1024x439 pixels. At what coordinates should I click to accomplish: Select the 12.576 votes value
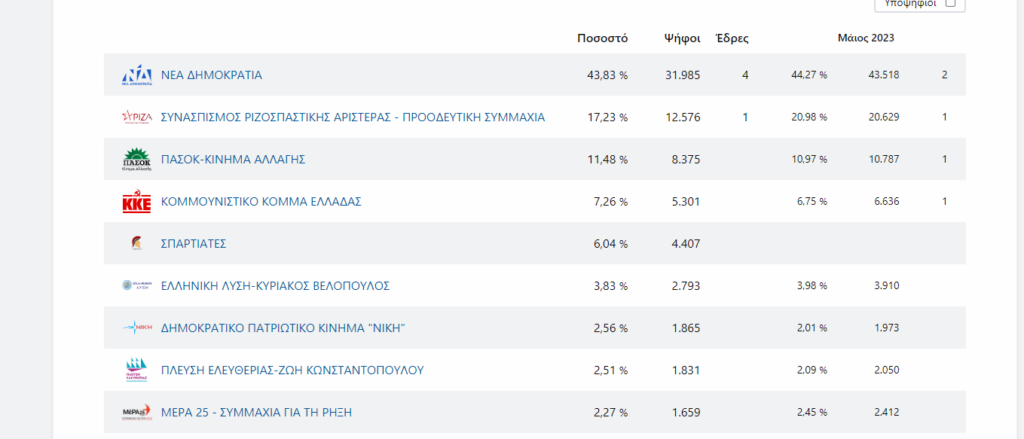(x=682, y=118)
